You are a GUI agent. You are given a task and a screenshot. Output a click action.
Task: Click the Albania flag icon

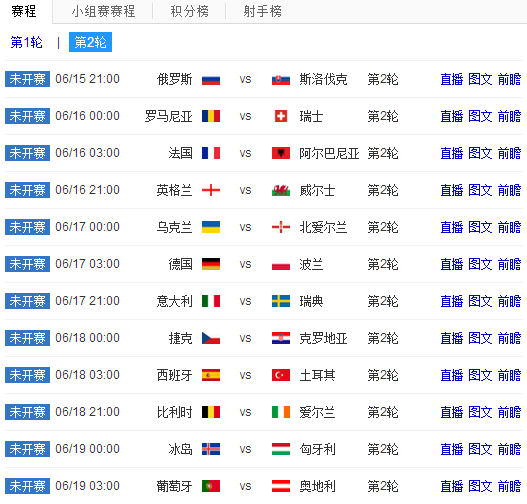[x=281, y=153]
